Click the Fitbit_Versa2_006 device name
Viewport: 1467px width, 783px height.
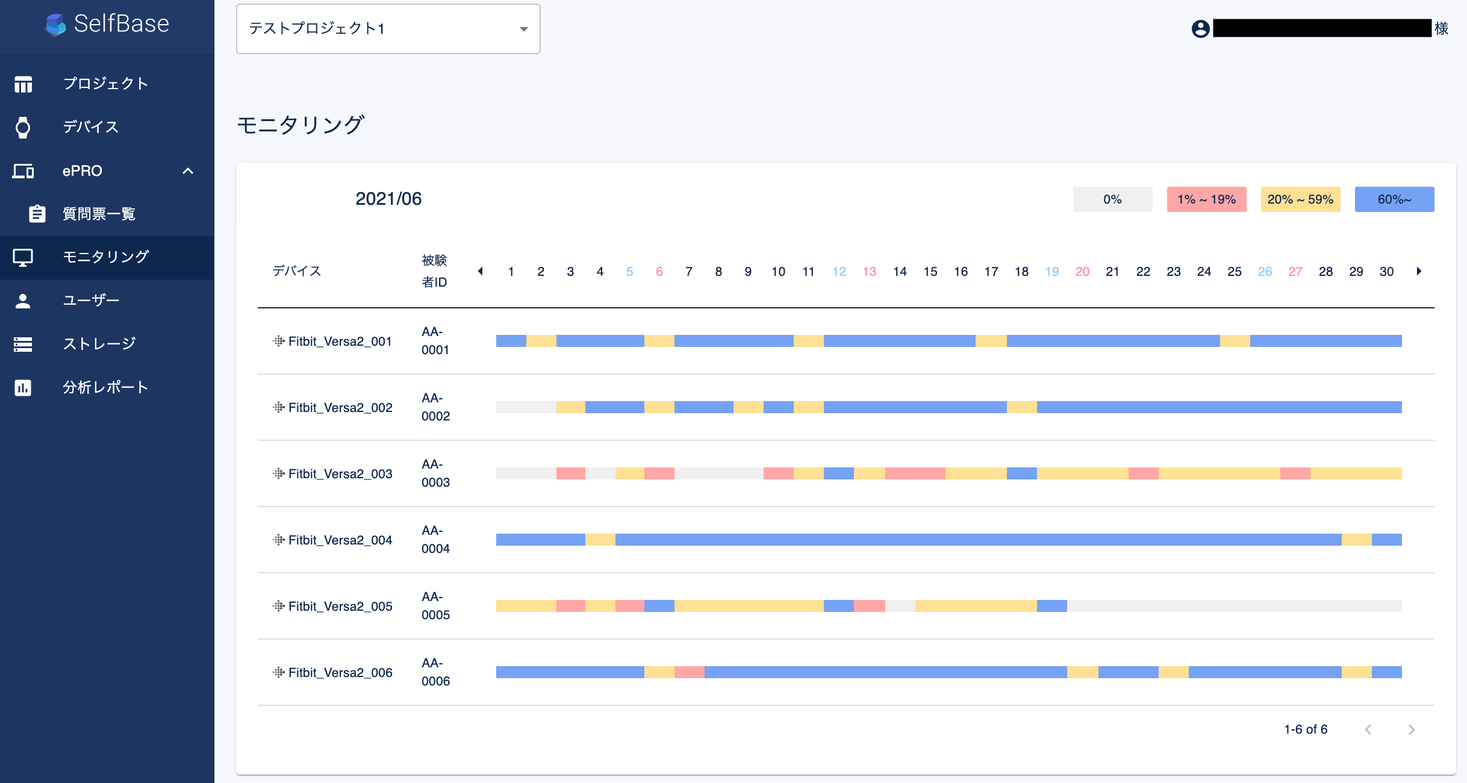pyautogui.click(x=340, y=672)
